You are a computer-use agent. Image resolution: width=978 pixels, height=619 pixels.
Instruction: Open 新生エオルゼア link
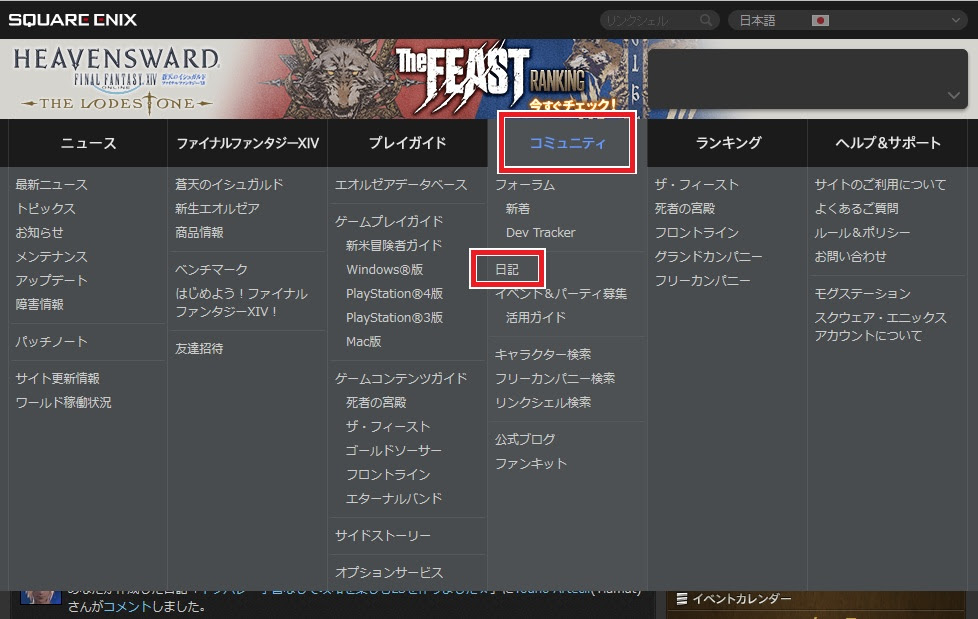[x=217, y=208]
